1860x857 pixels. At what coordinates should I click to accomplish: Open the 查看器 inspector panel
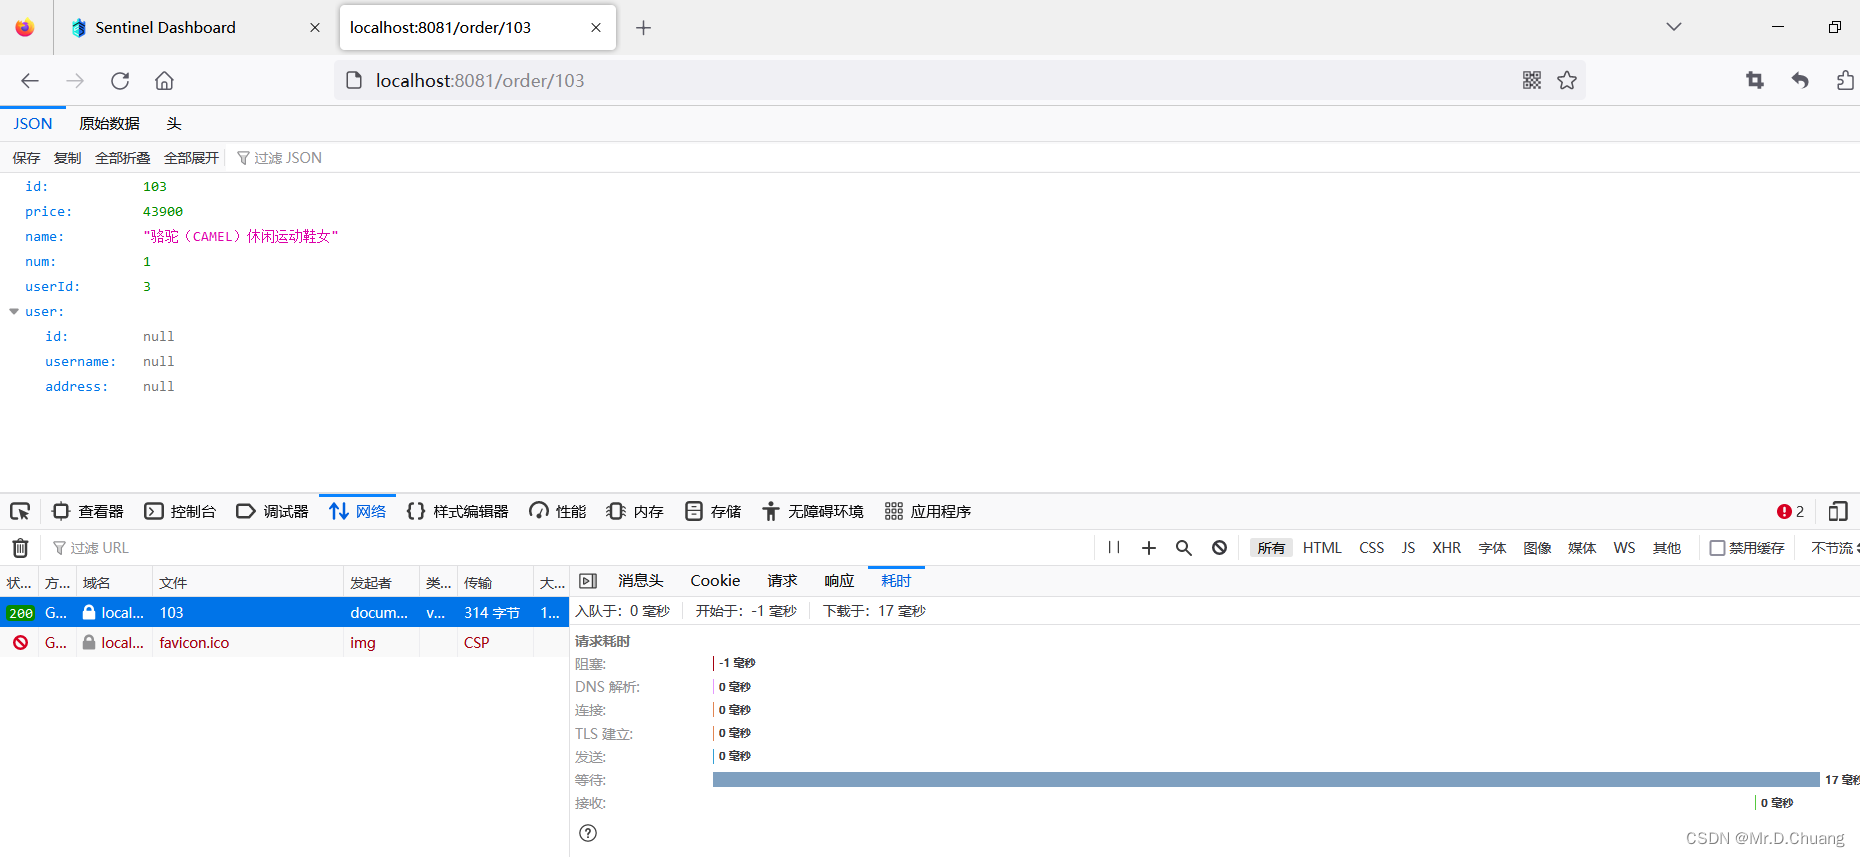(88, 512)
